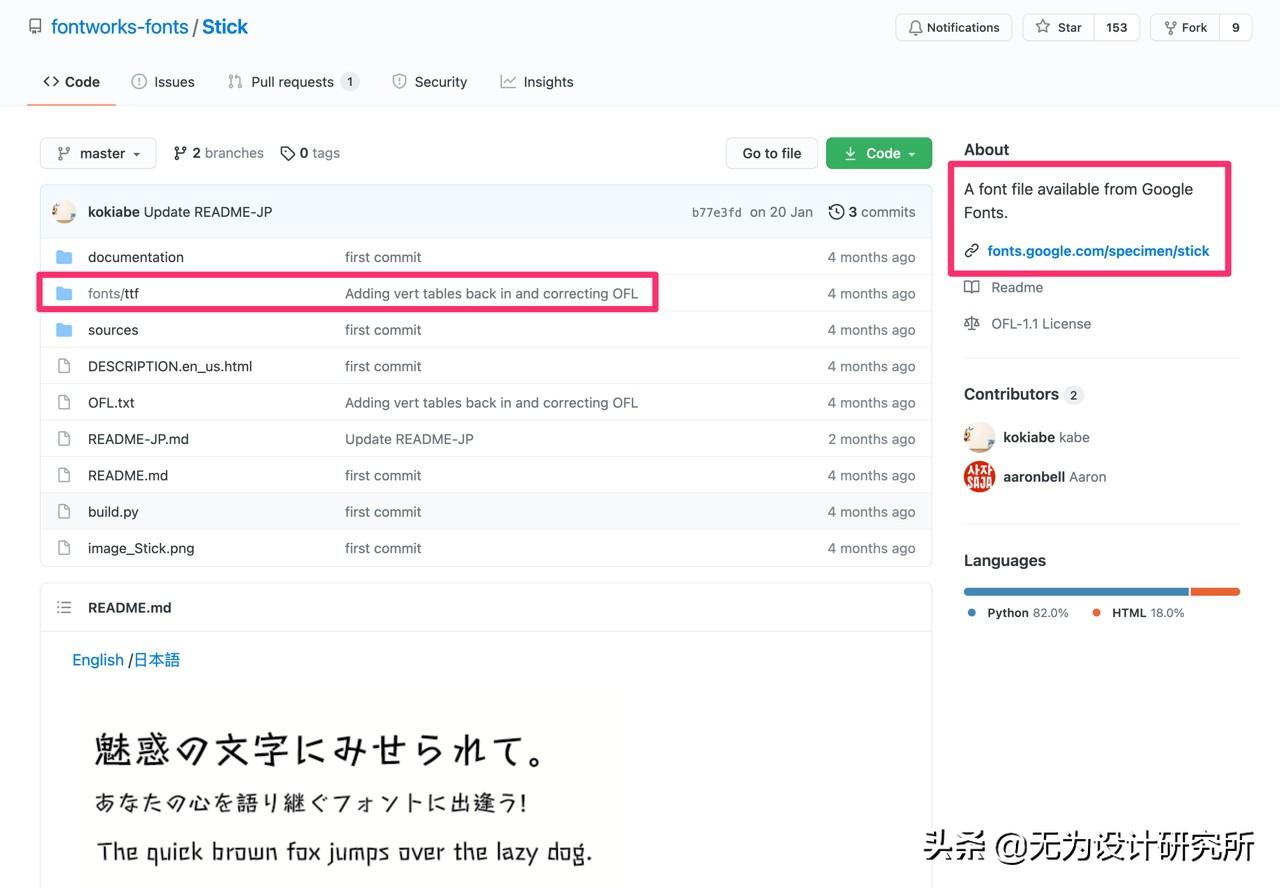Screen dimensions: 1280x888
Task: Open the fontworks-fonts organization link
Action: 120,27
